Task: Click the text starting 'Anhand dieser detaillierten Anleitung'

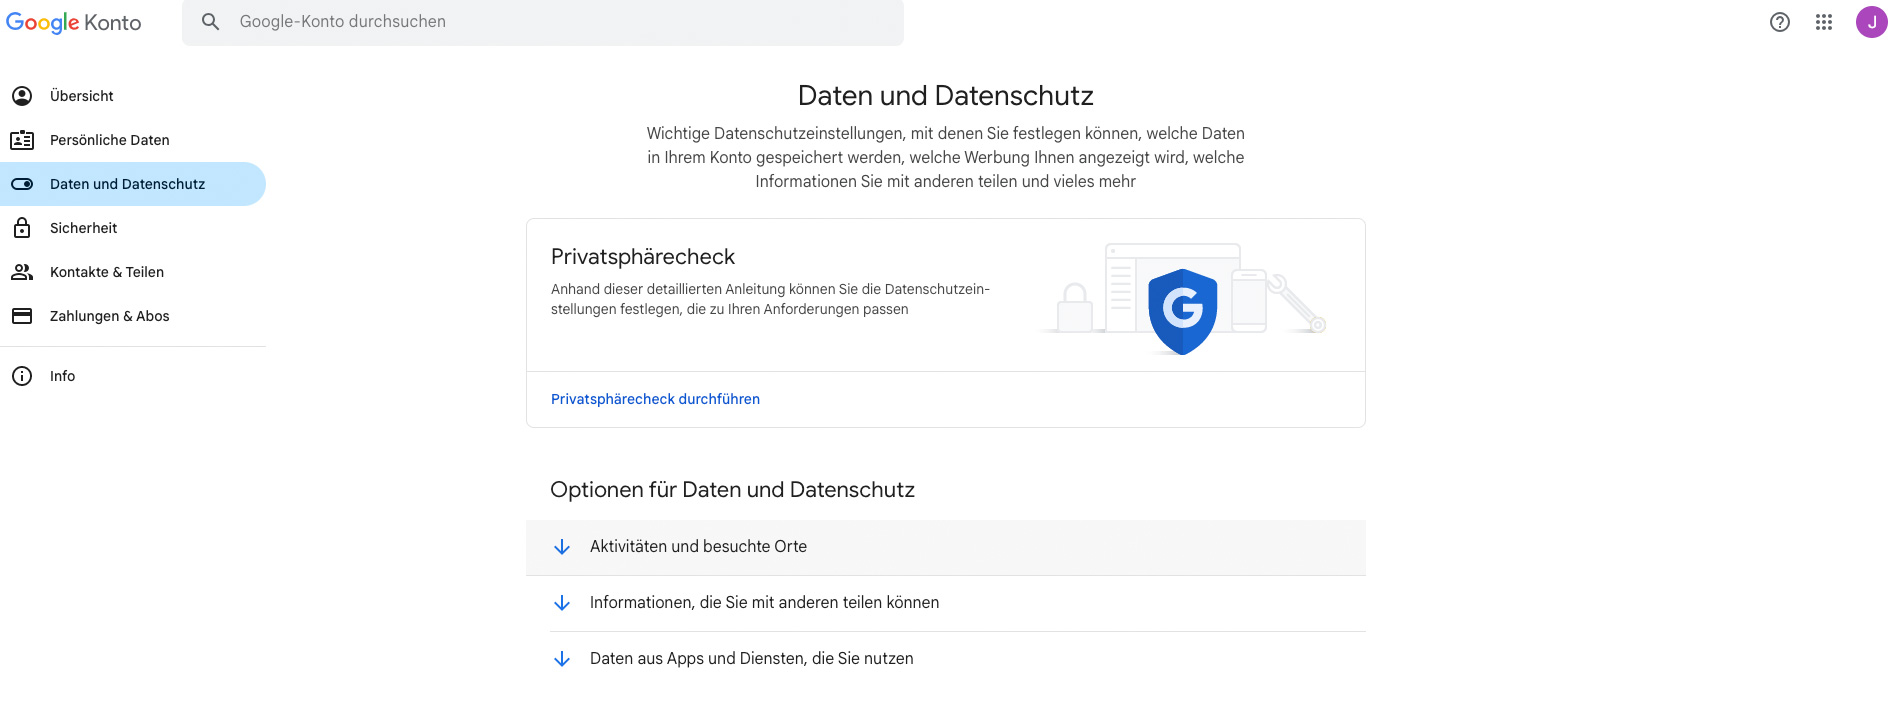Action: pyautogui.click(x=770, y=299)
